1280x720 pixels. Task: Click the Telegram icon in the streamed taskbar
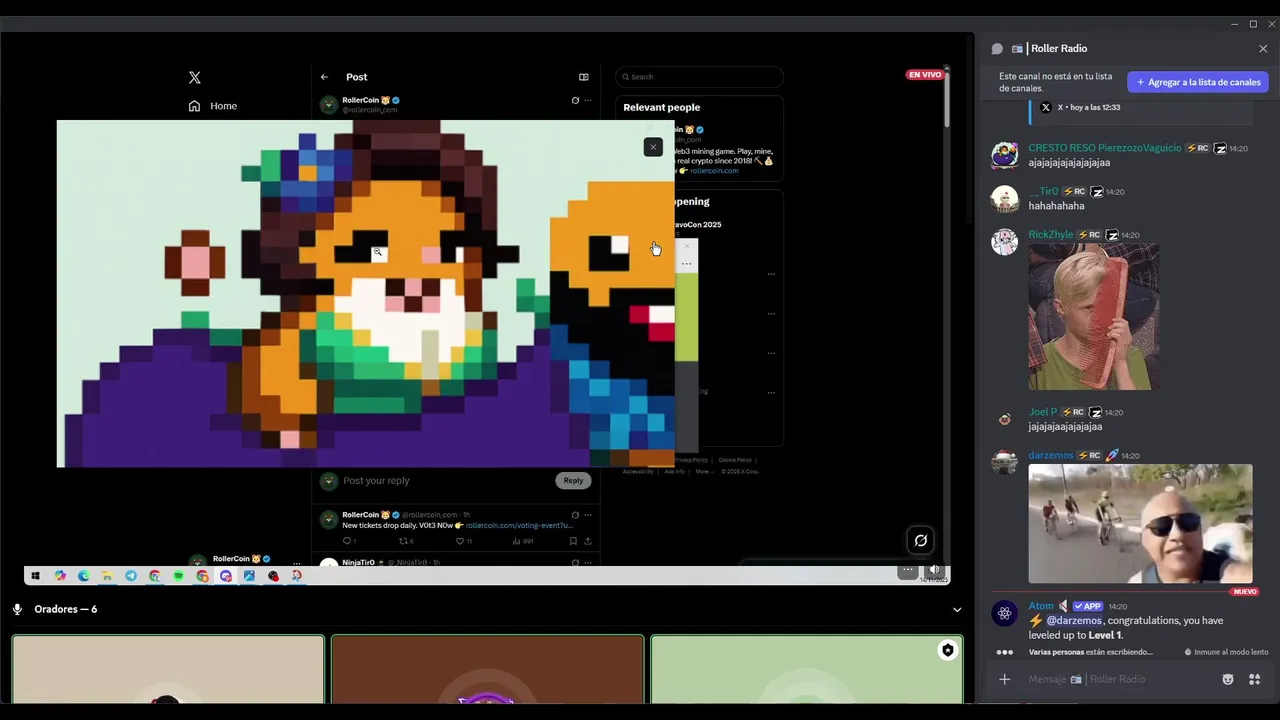click(x=131, y=576)
